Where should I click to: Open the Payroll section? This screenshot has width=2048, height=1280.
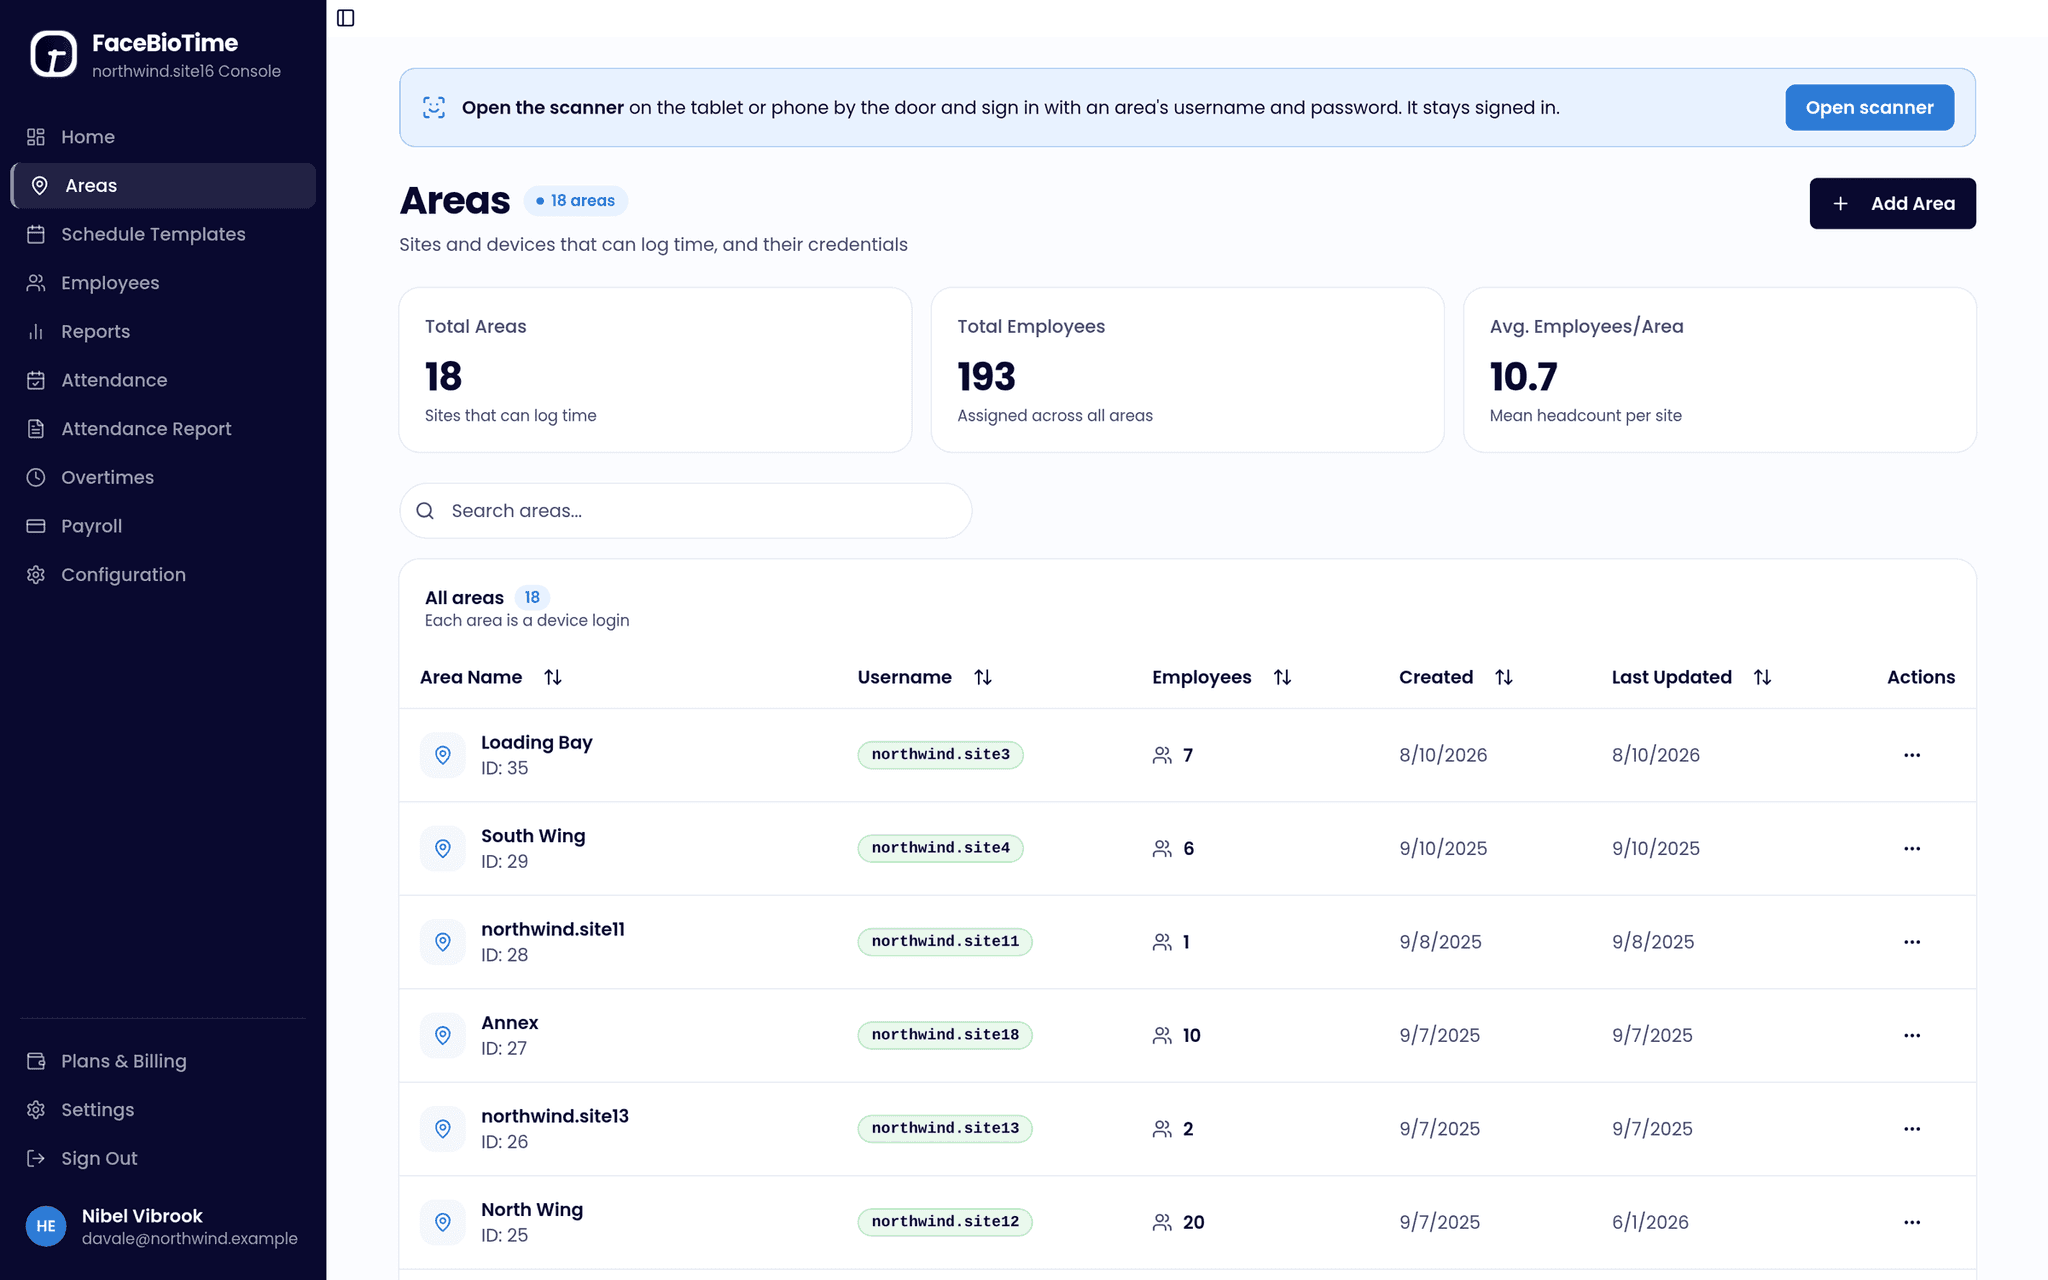(x=163, y=526)
